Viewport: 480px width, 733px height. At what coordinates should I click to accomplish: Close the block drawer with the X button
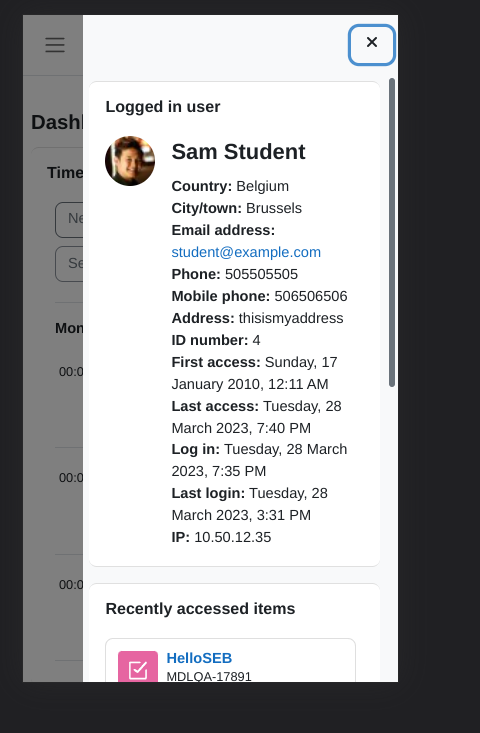click(x=372, y=44)
